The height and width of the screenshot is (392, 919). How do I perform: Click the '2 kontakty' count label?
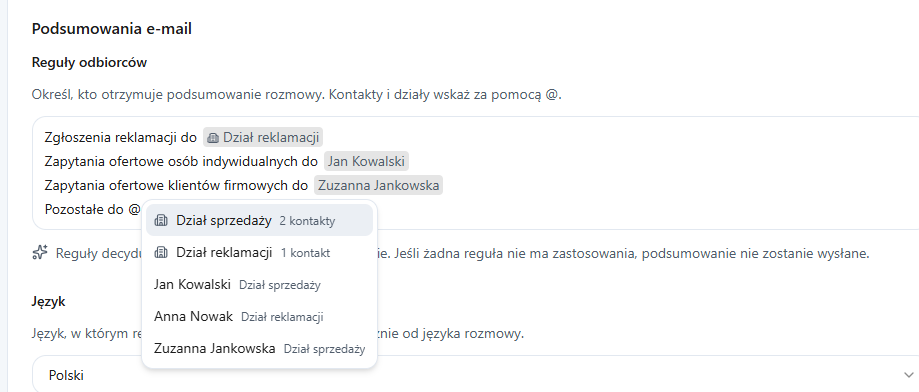[307, 221]
